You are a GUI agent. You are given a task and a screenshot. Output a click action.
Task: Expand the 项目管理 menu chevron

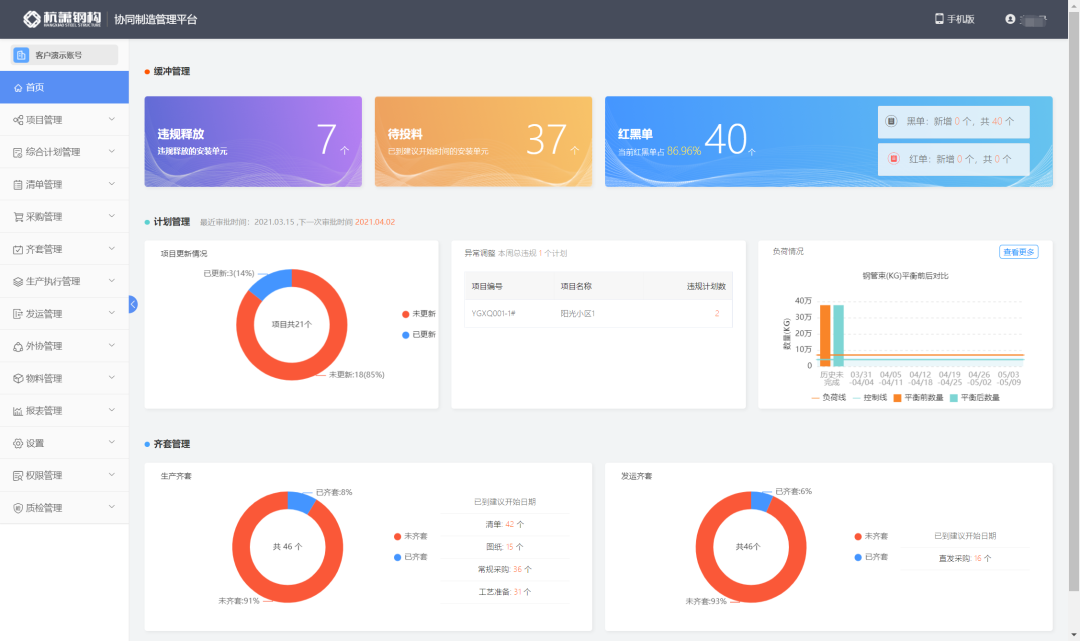[x=111, y=120]
